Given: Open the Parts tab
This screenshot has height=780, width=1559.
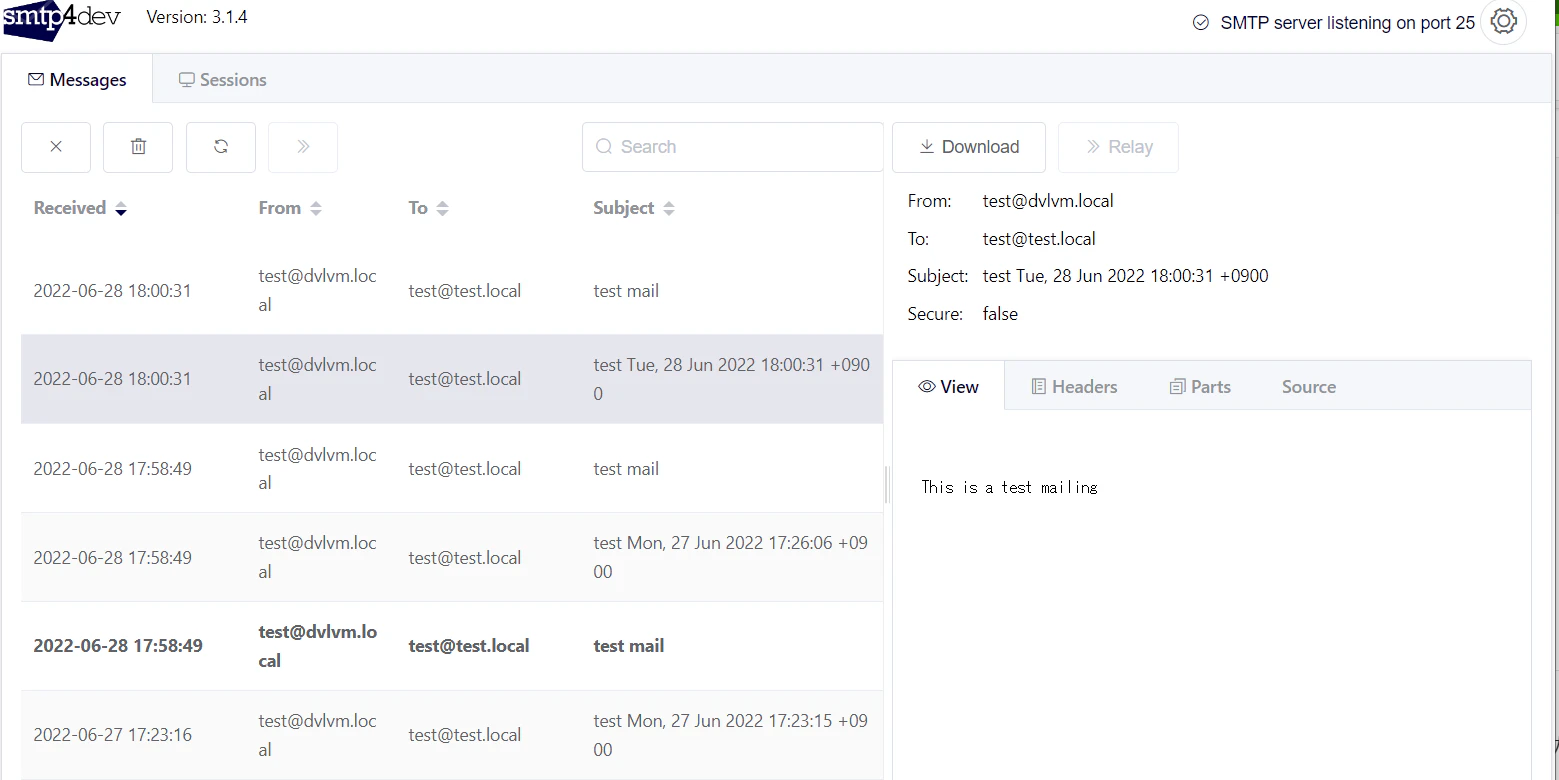Looking at the screenshot, I should [1200, 387].
